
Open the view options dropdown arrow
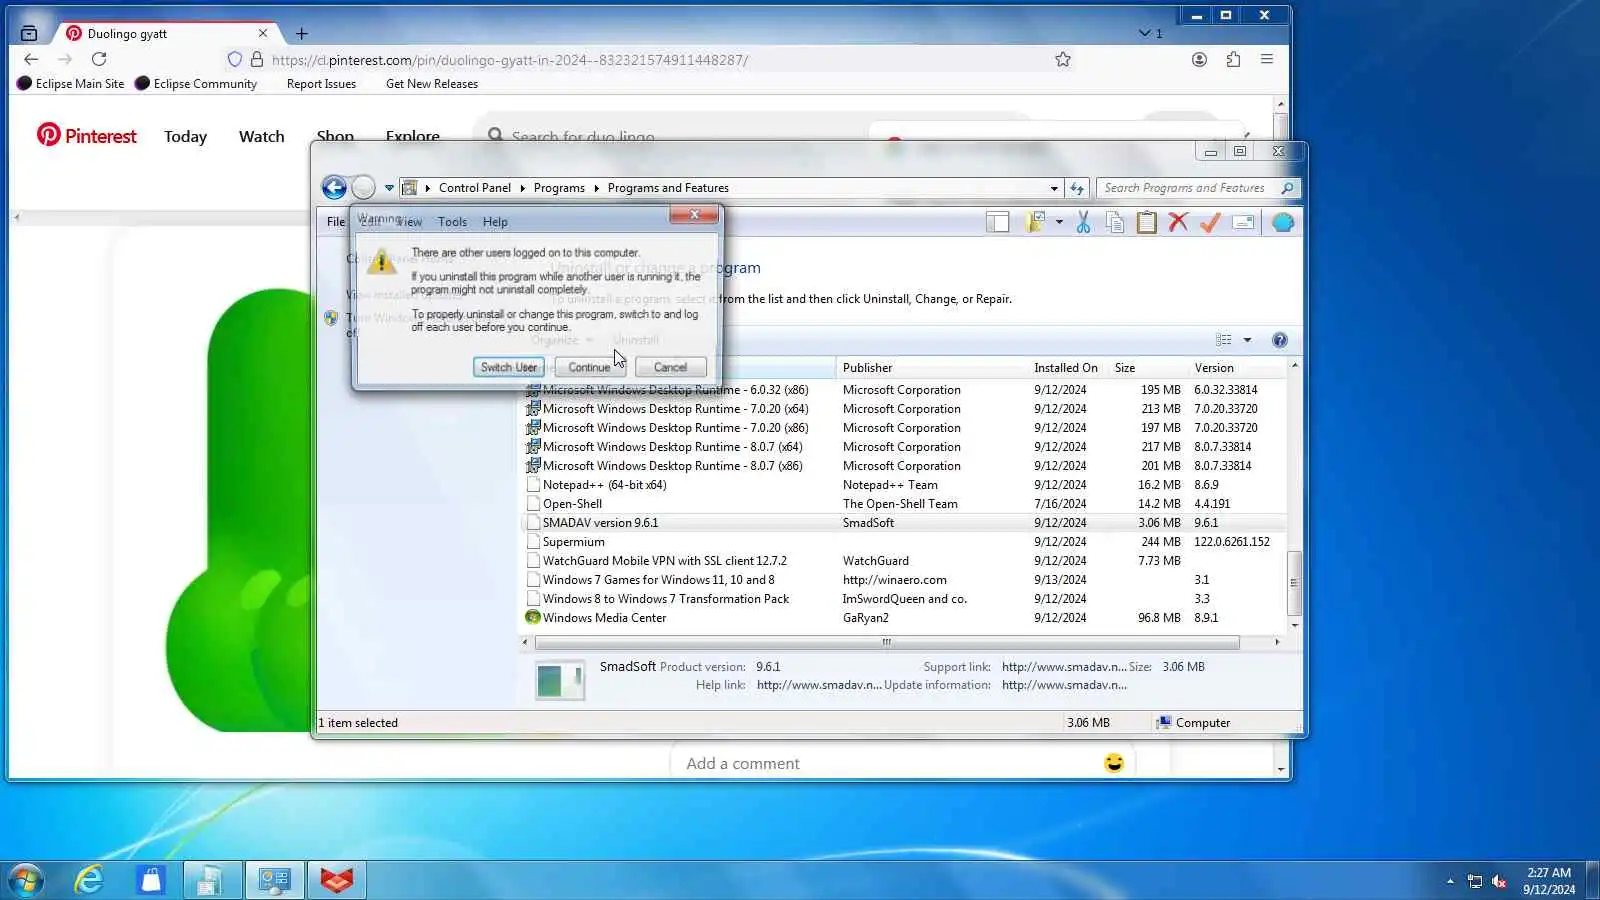(1247, 340)
